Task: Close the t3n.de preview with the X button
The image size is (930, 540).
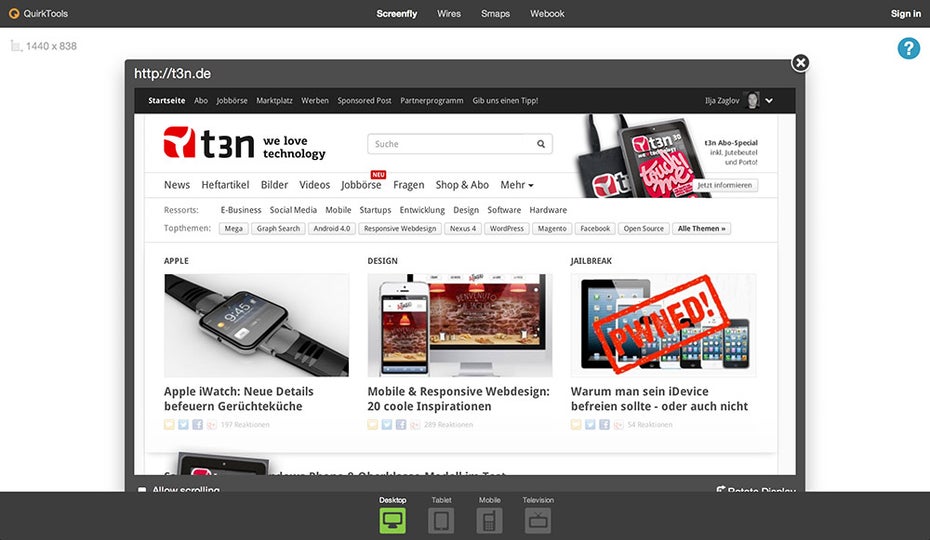Action: [800, 62]
